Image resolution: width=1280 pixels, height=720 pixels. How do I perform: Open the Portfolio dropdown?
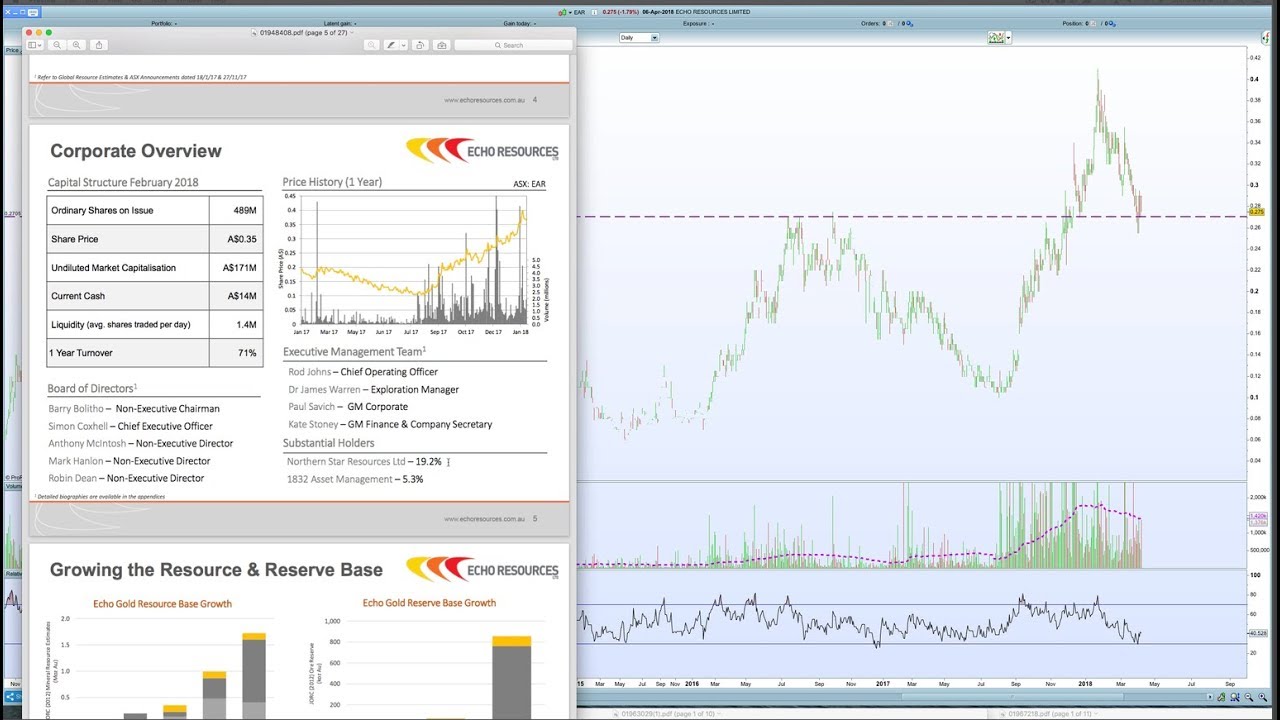click(x=163, y=23)
